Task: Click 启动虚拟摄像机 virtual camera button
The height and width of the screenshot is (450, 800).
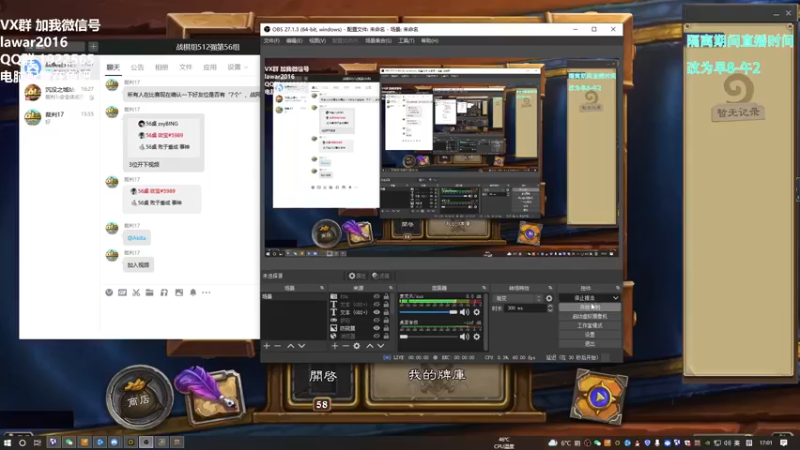Action: [590, 316]
